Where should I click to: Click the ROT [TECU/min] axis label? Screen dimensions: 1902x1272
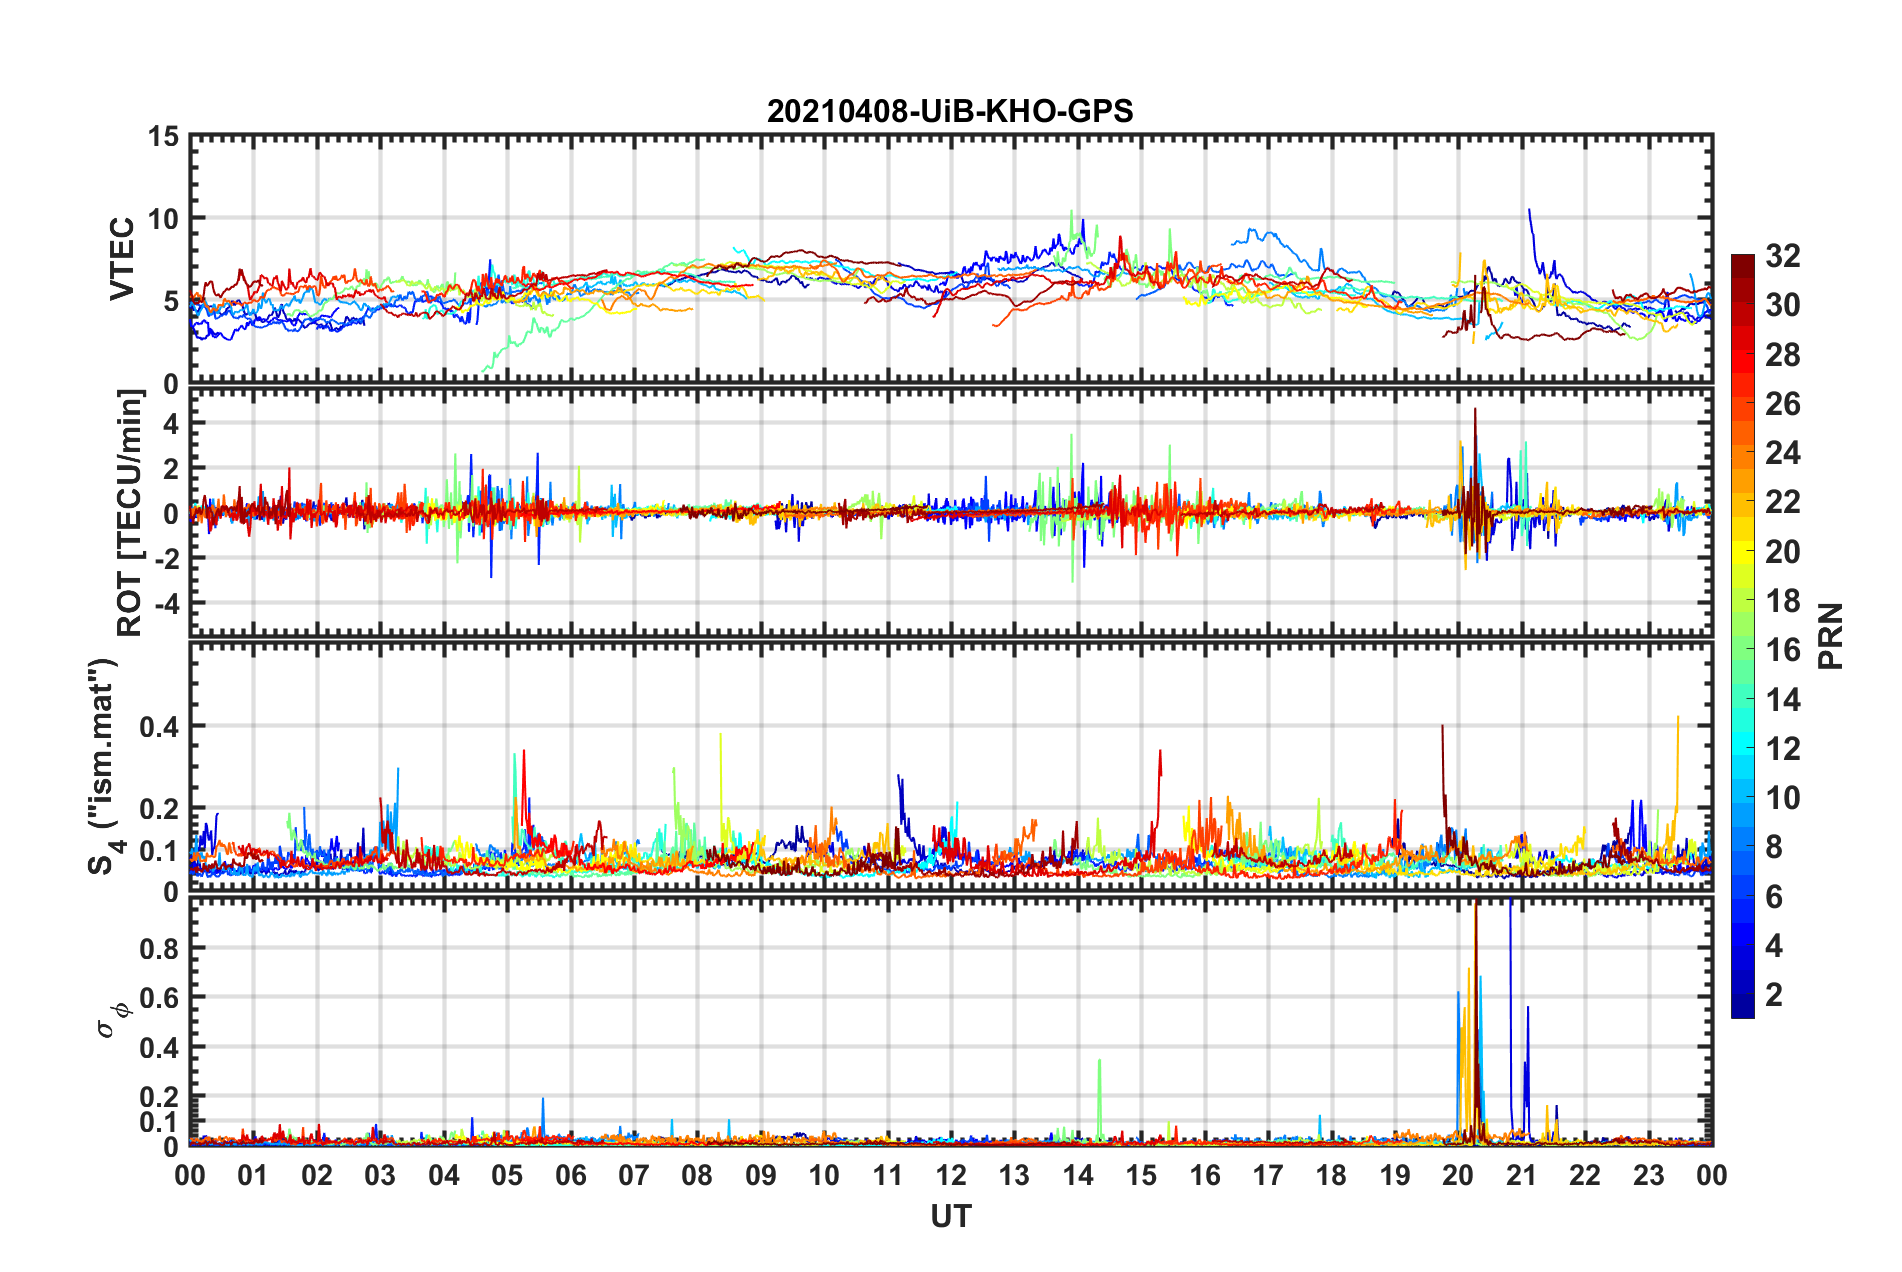pyautogui.click(x=129, y=512)
